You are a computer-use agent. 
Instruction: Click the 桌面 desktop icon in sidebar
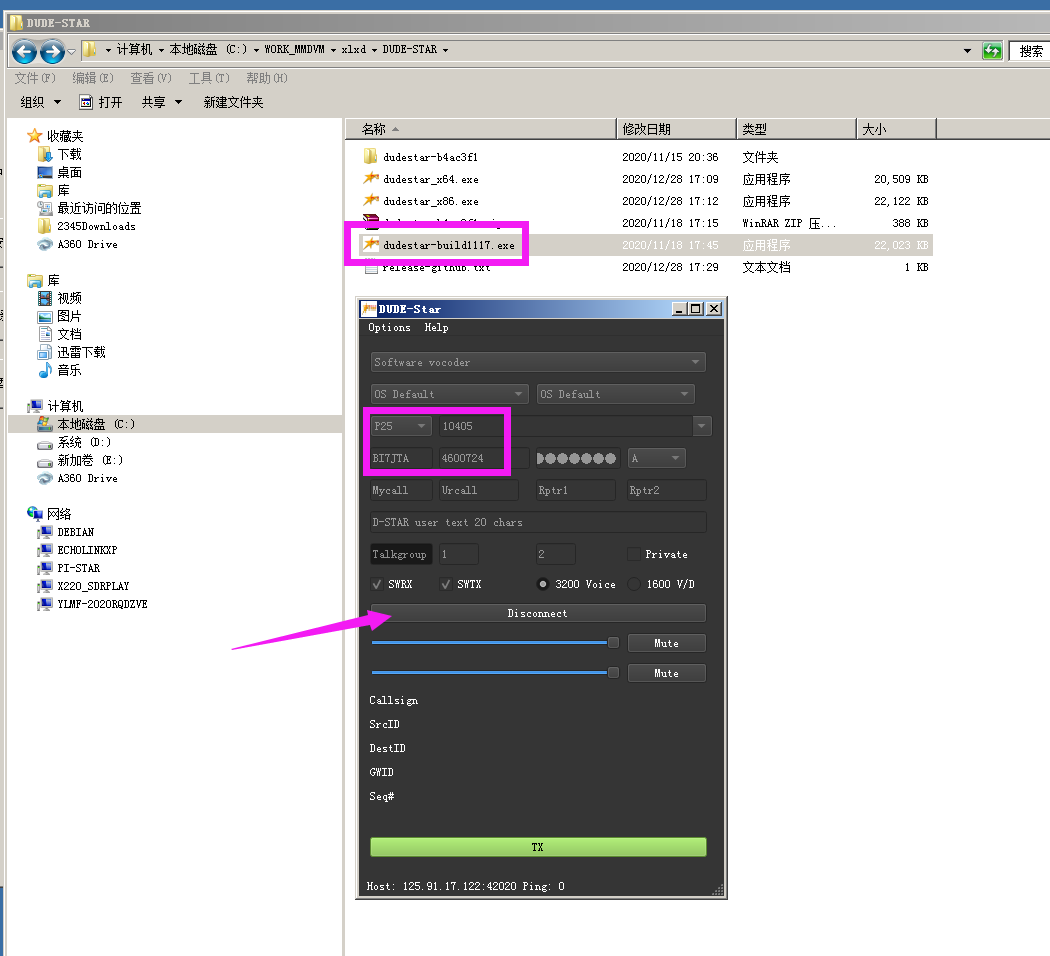(x=45, y=172)
